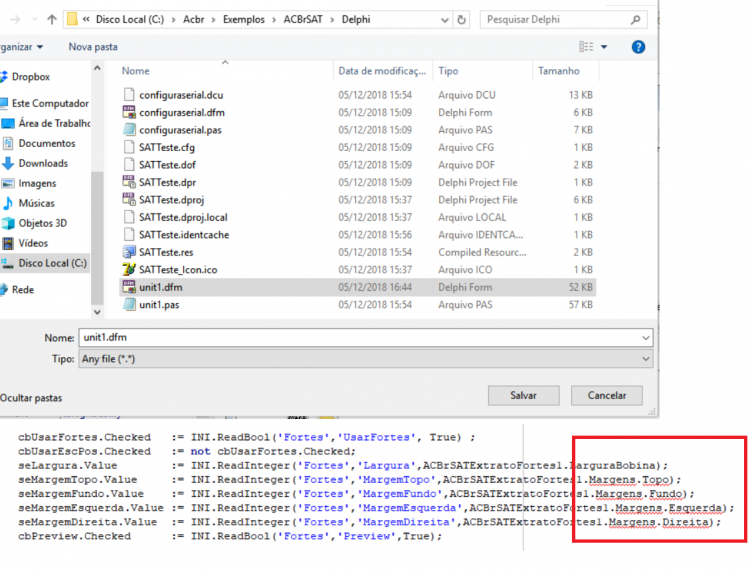
Task: Select Dropbox in the navigation pane
Action: 31,77
